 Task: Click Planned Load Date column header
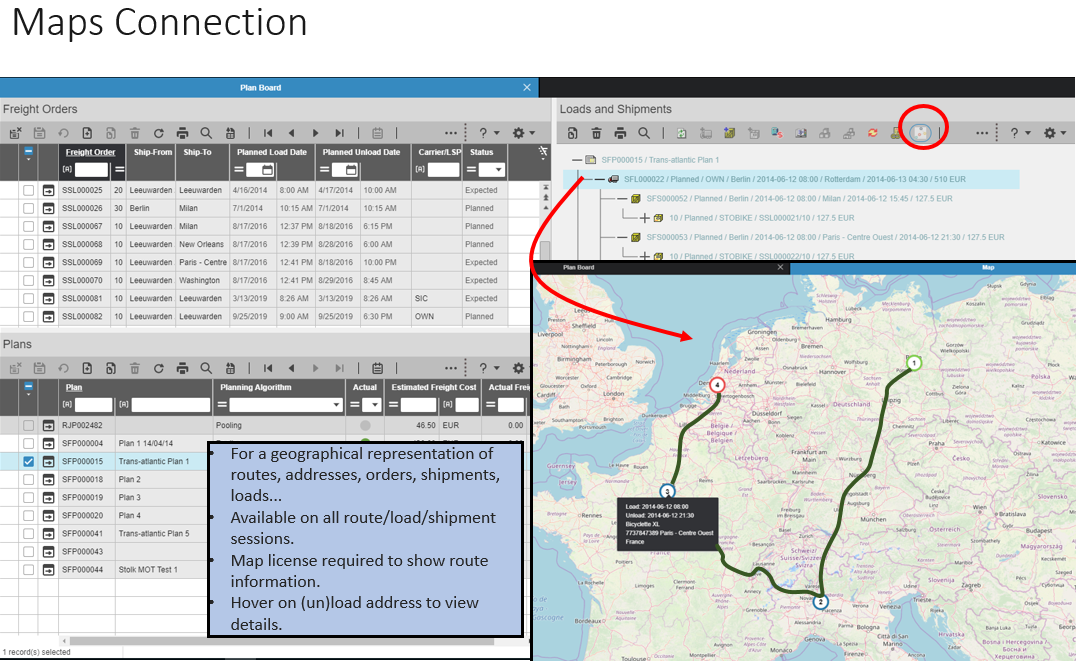point(272,152)
